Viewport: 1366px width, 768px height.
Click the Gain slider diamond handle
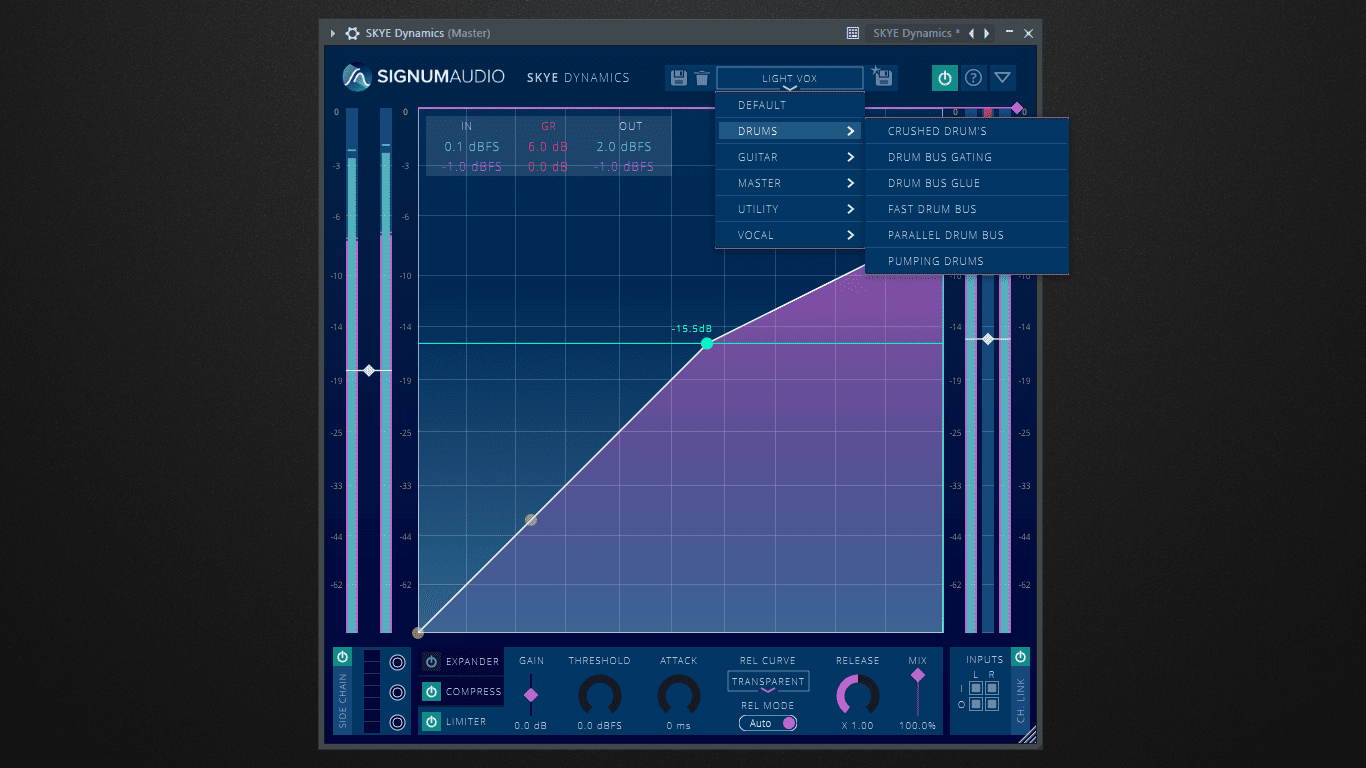(x=531, y=695)
